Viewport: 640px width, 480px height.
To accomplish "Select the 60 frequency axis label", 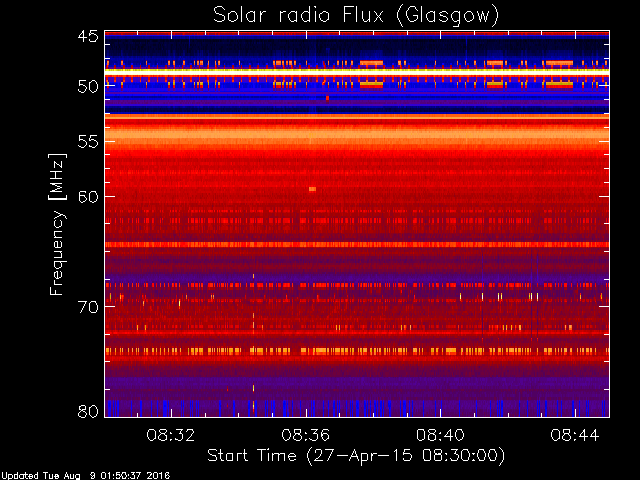I will [88, 196].
